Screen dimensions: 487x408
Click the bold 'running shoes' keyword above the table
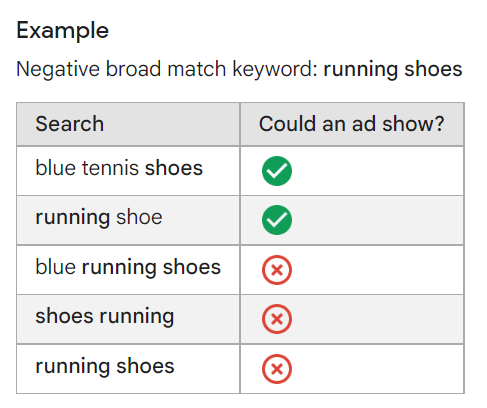[x=393, y=69]
